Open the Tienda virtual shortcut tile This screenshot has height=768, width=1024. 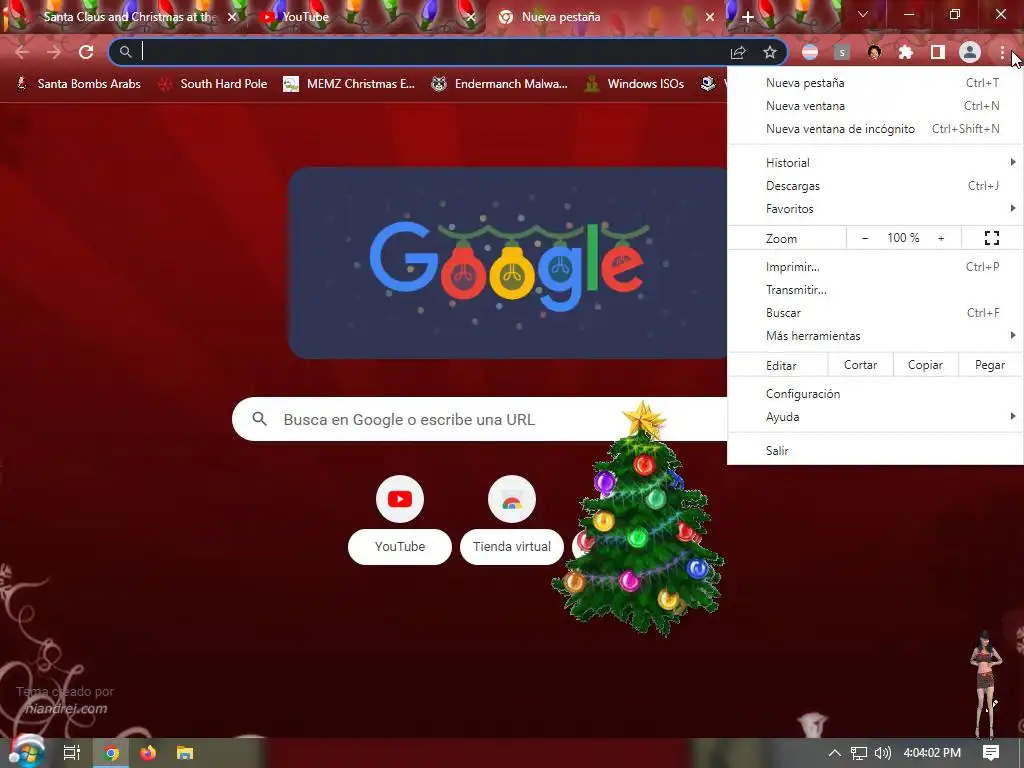click(512, 520)
